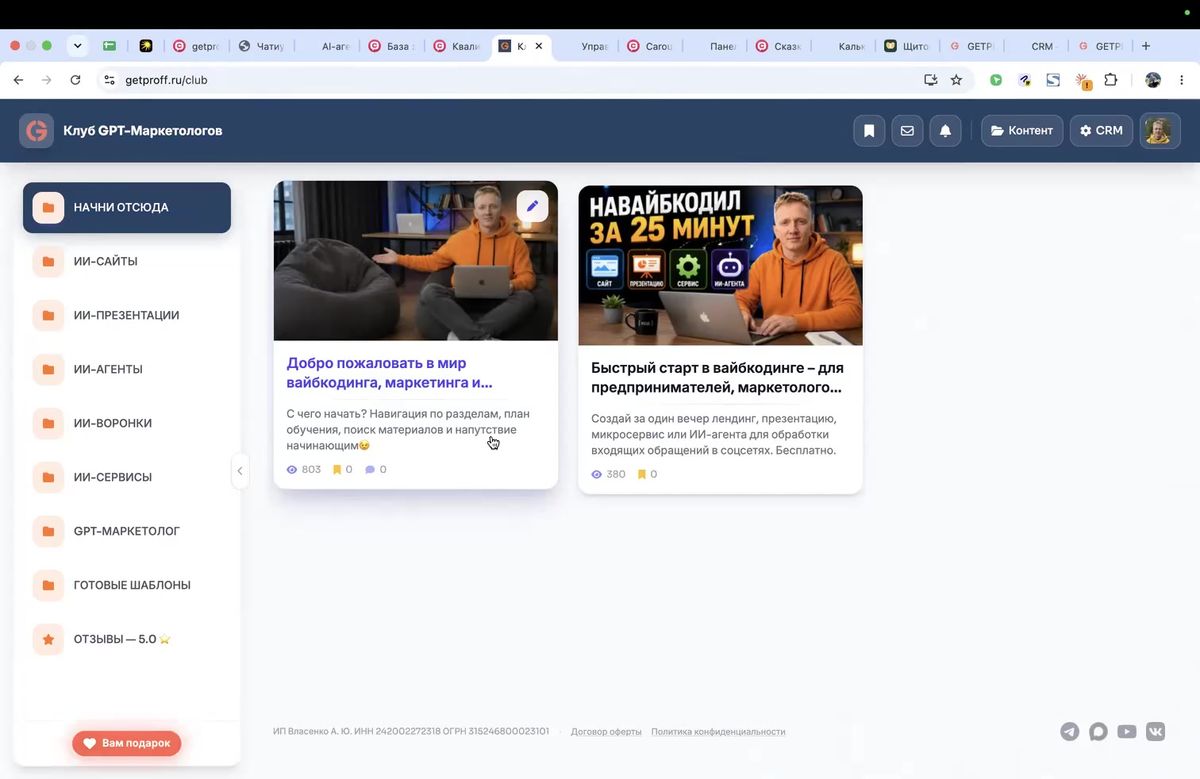
Task: Click the GetProff logo in the header
Action: click(37, 131)
